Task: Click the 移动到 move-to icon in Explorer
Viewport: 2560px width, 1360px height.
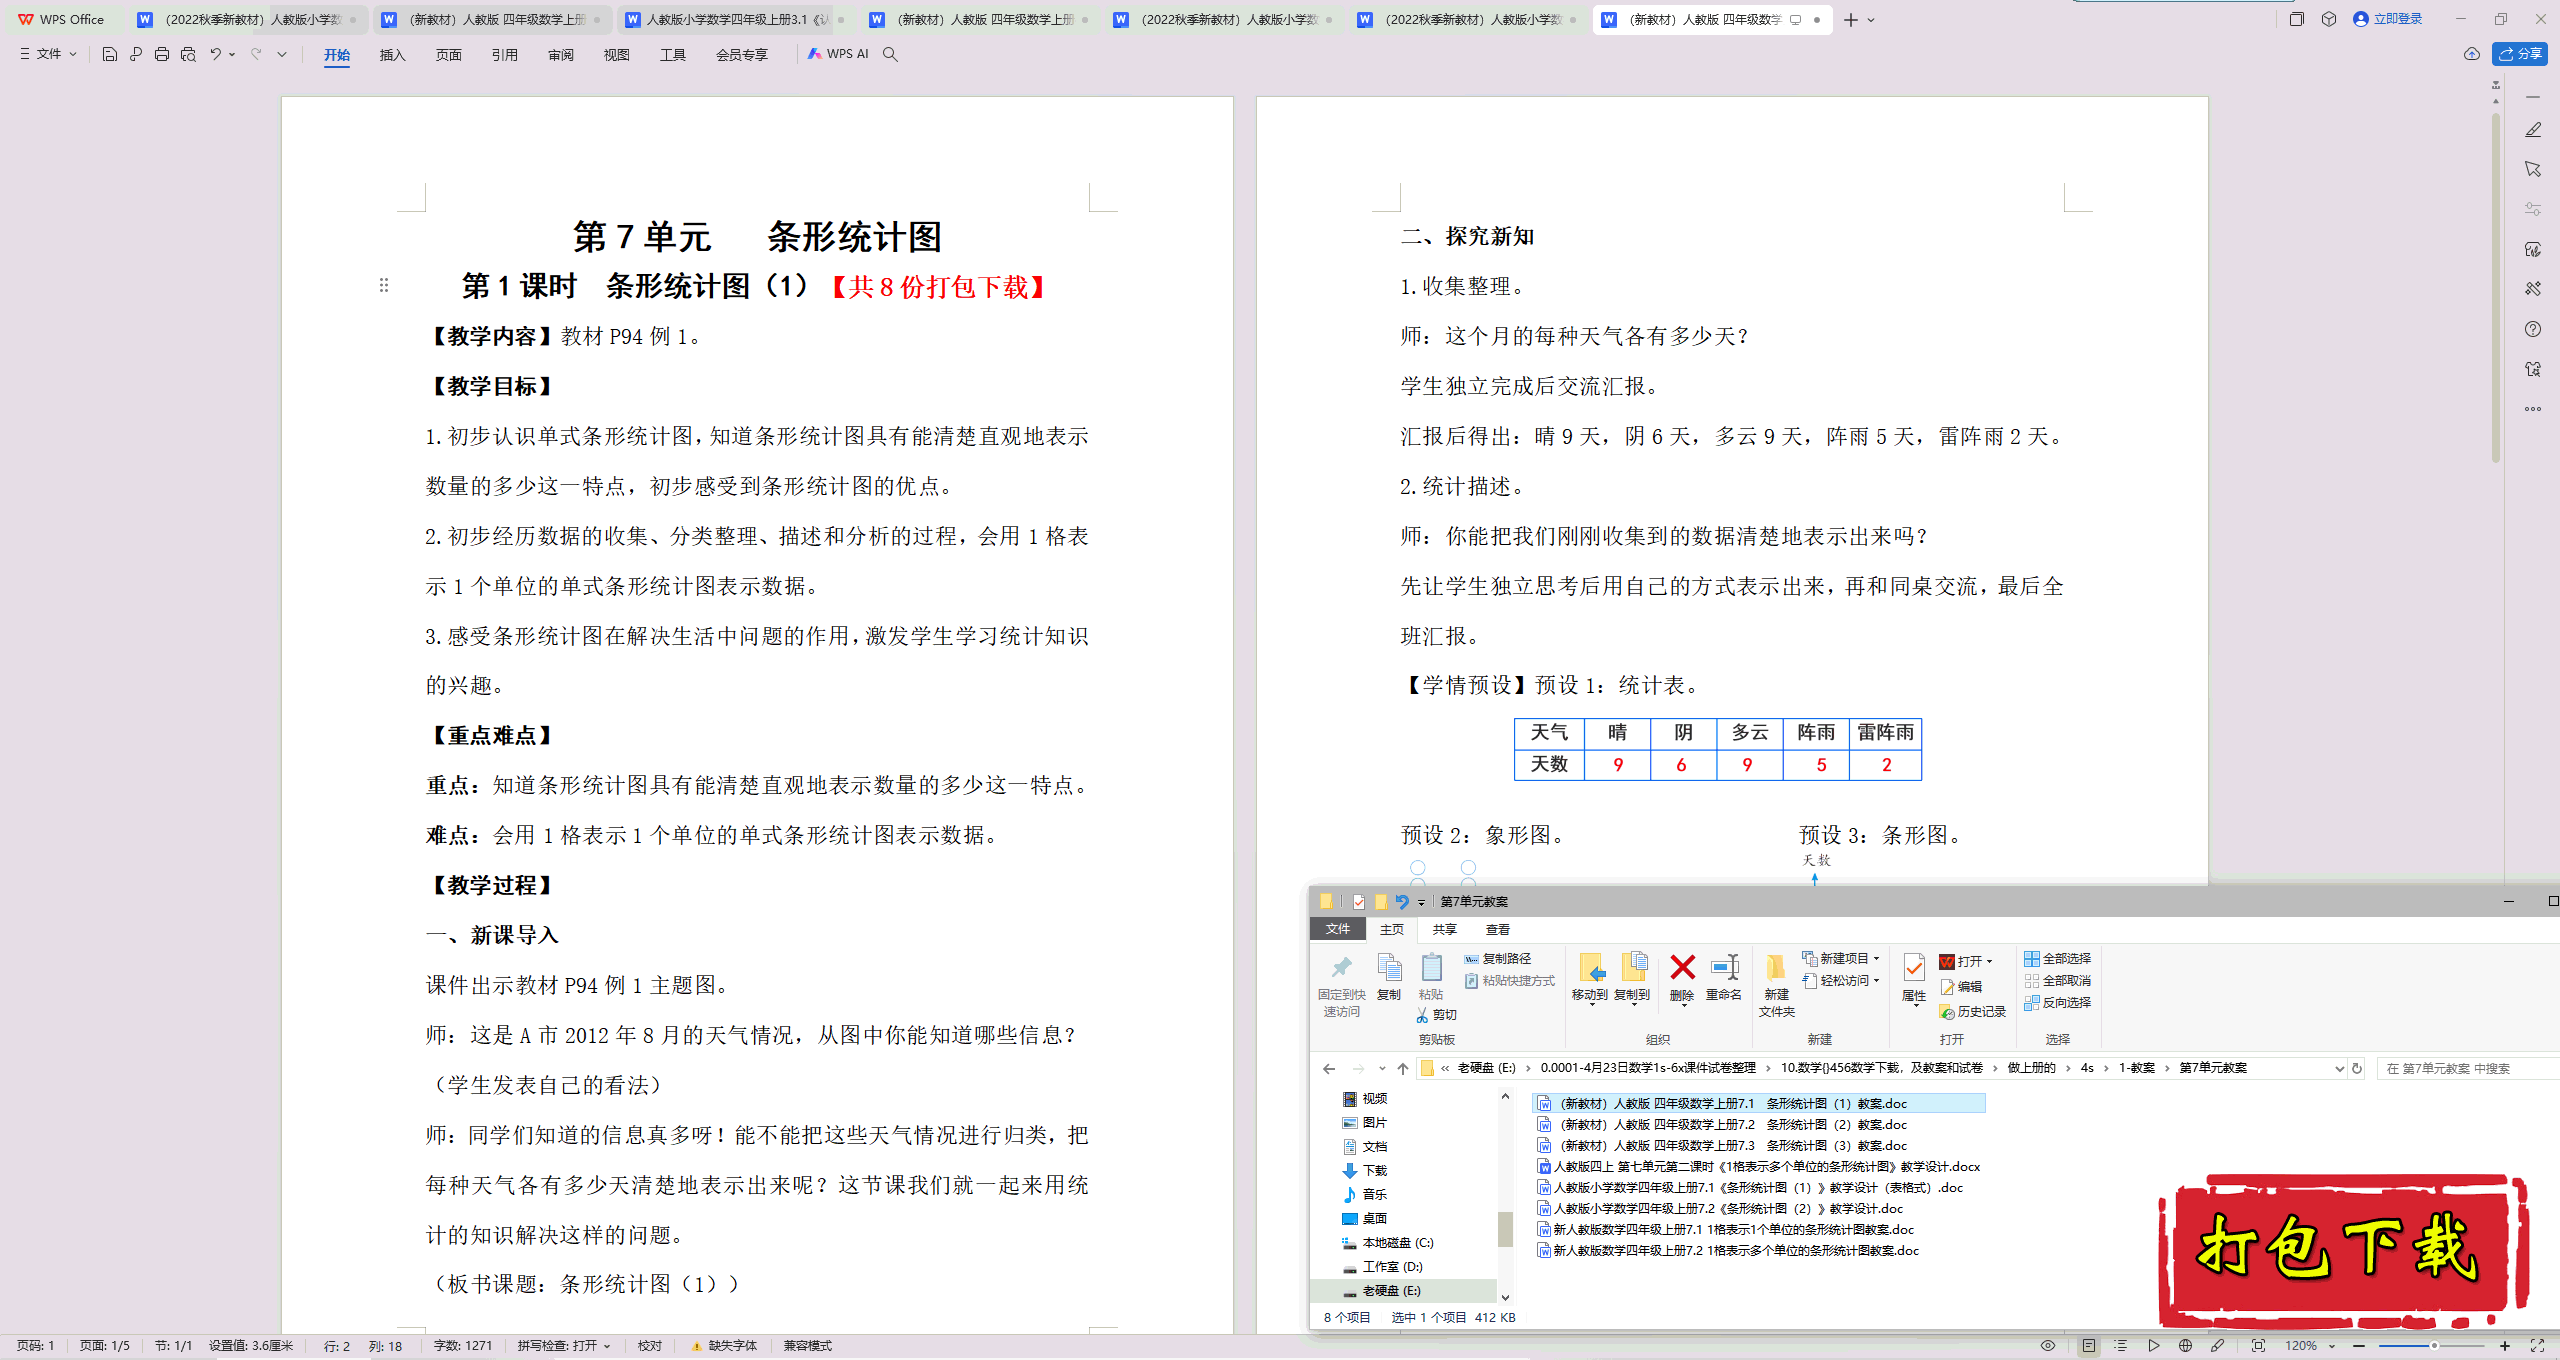Action: coord(1590,977)
